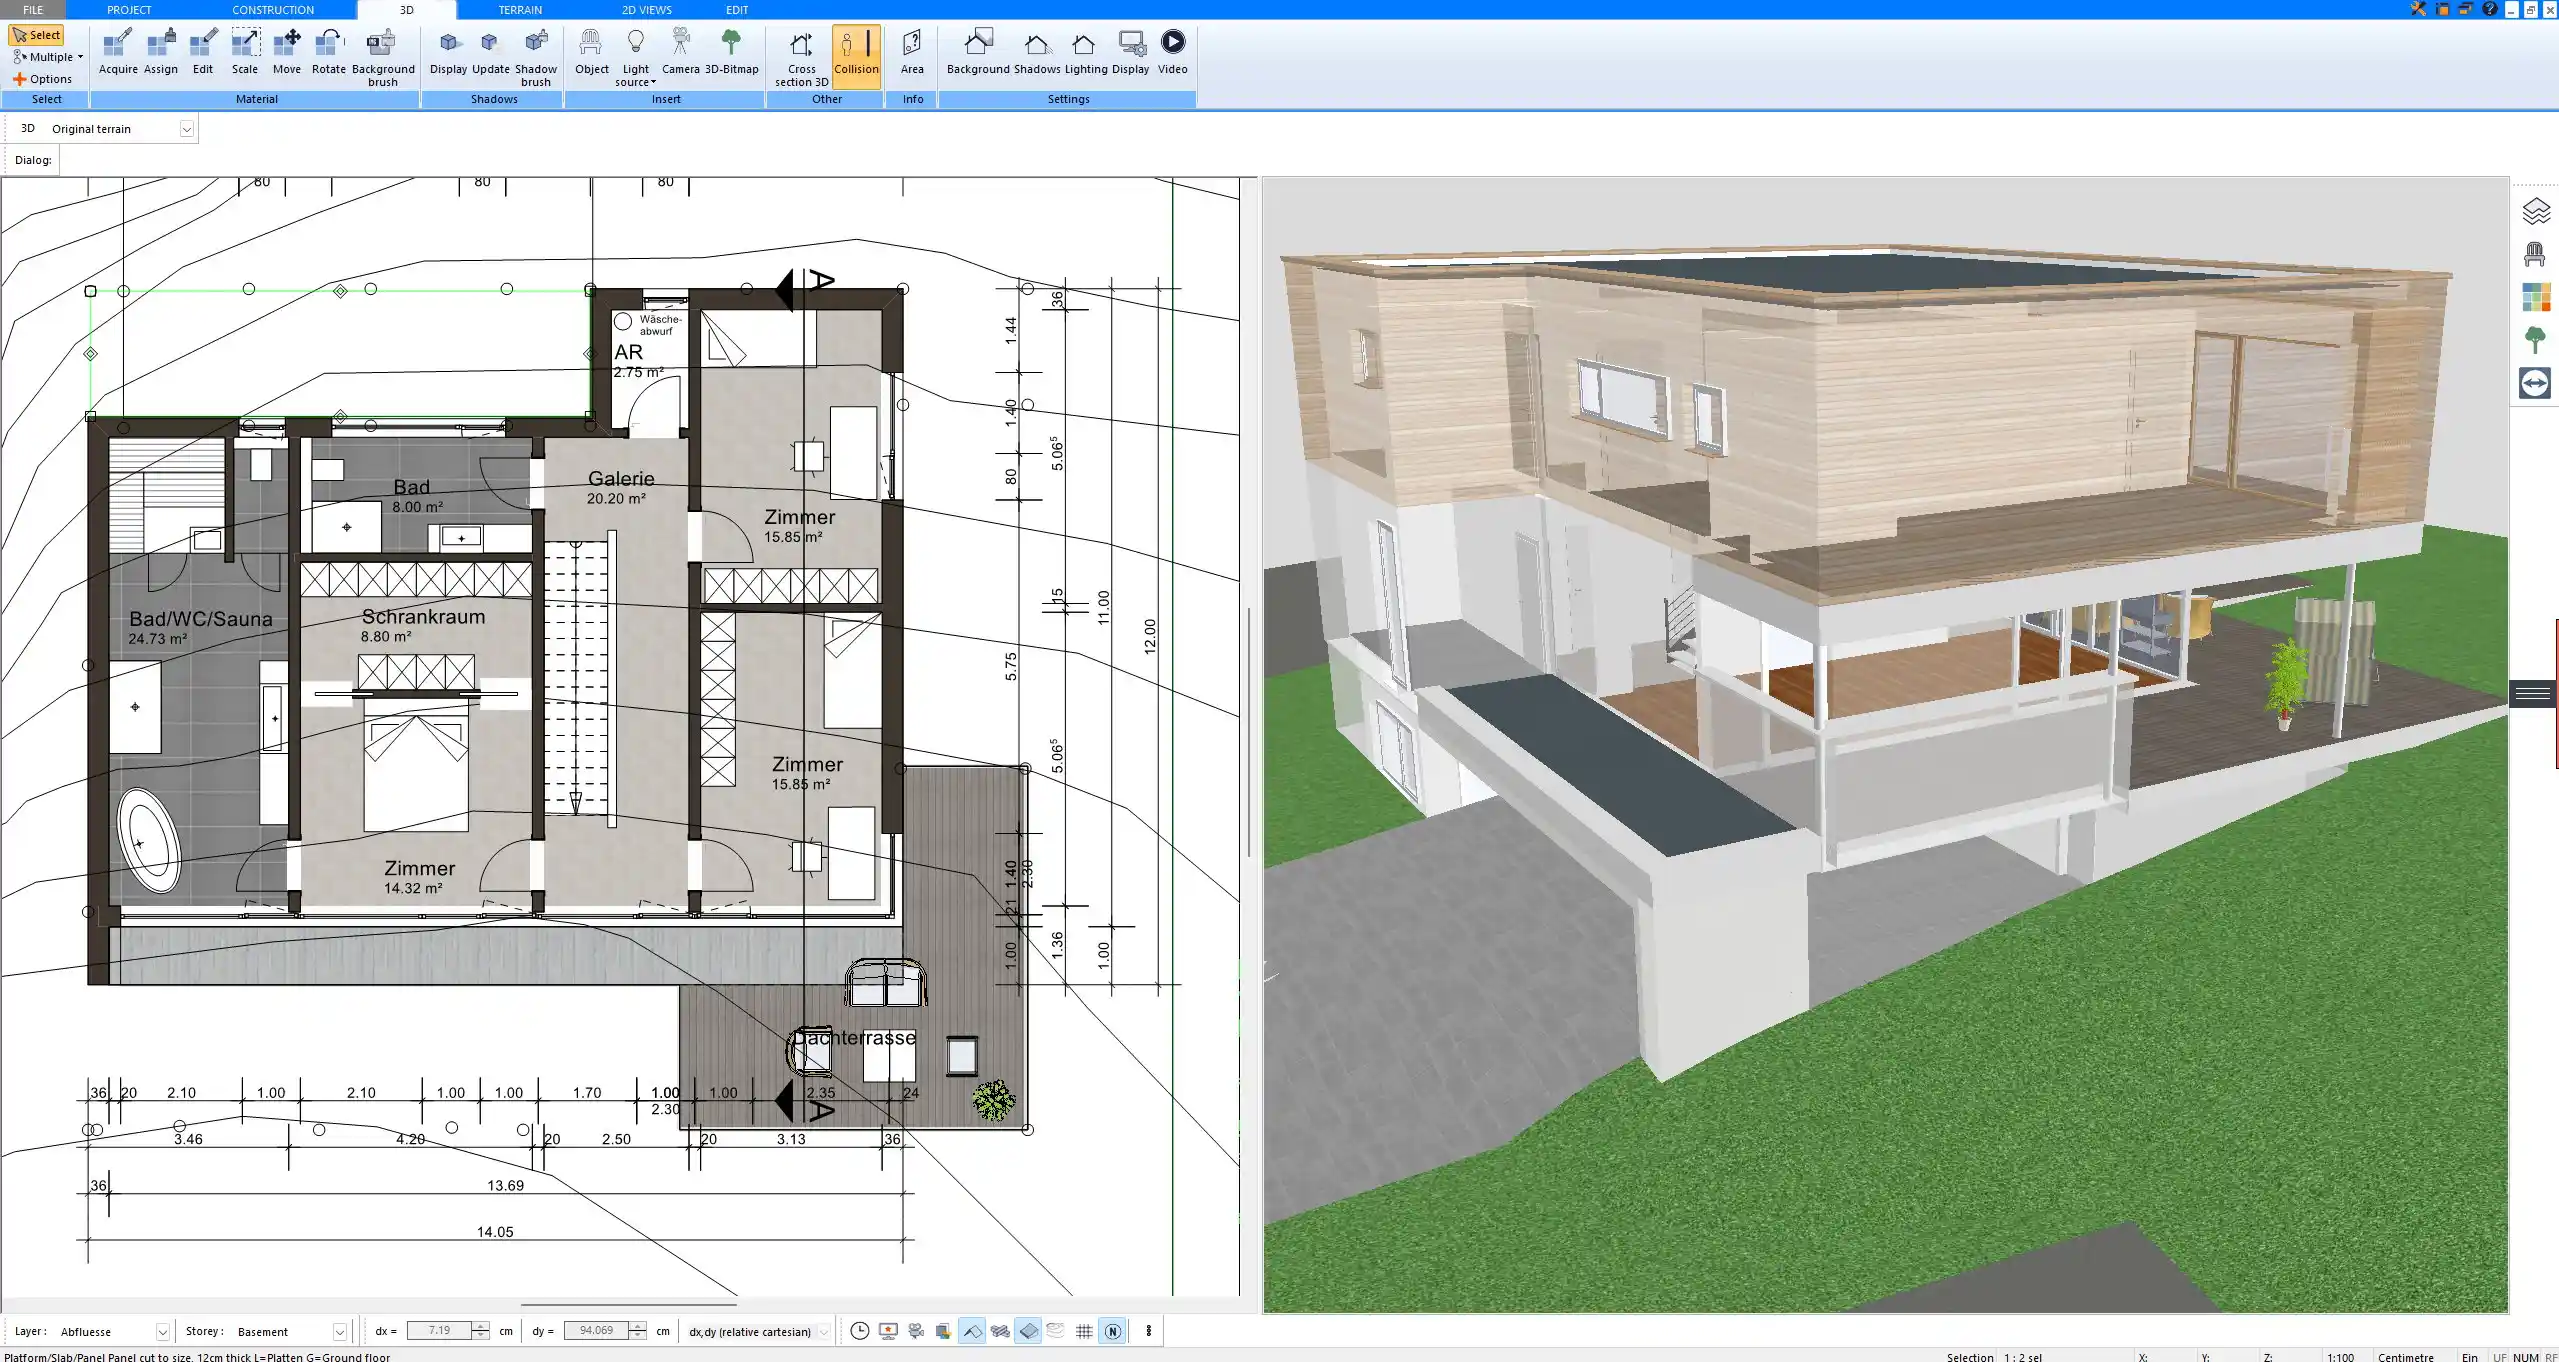Click the dx value input field

[x=440, y=1331]
